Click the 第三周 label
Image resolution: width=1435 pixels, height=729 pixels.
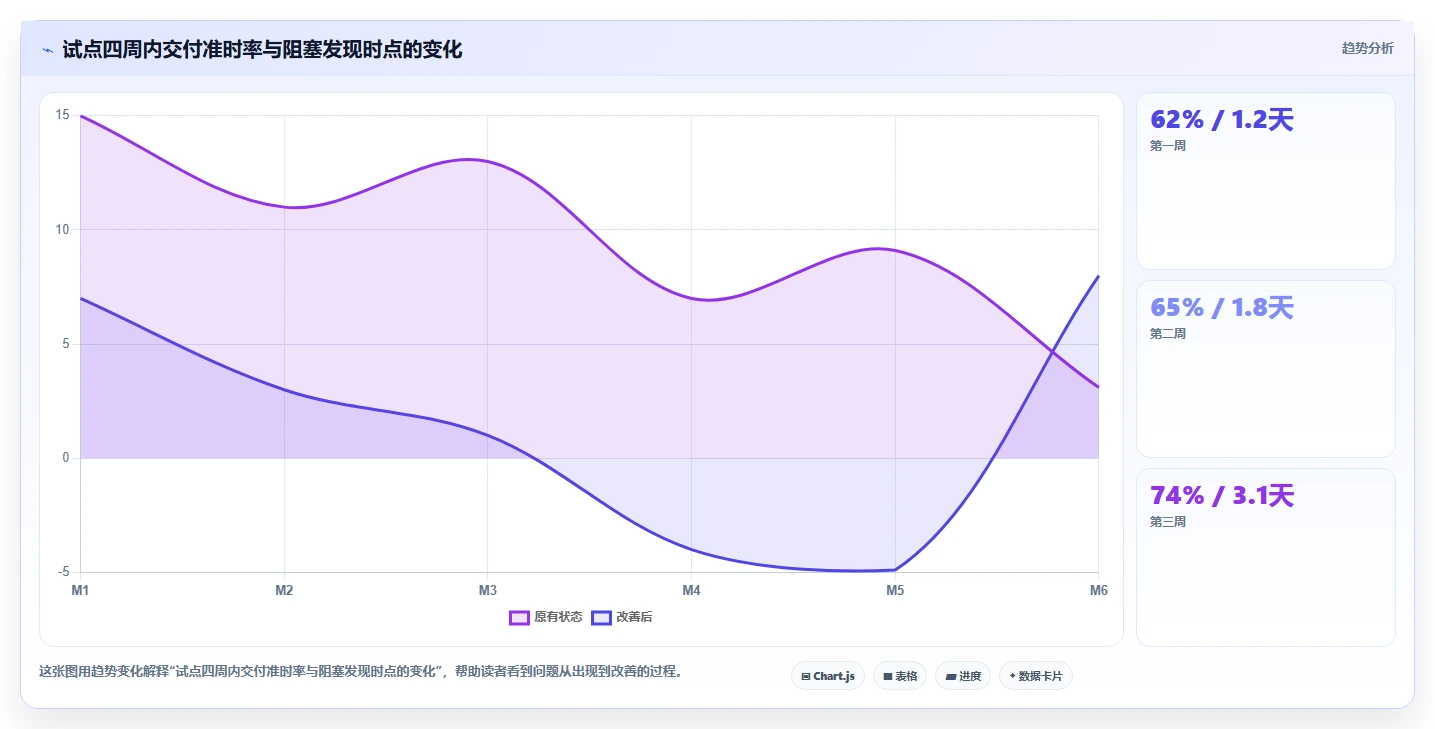(1168, 522)
